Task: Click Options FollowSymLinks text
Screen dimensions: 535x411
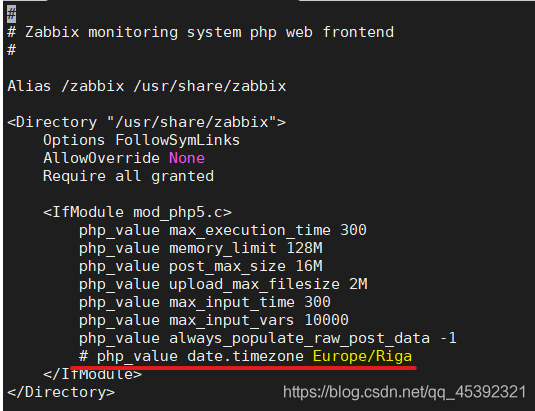Action: pyautogui.click(x=142, y=140)
